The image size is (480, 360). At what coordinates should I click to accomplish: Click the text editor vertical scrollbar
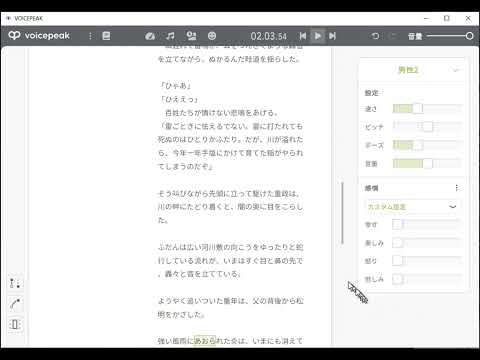click(342, 213)
